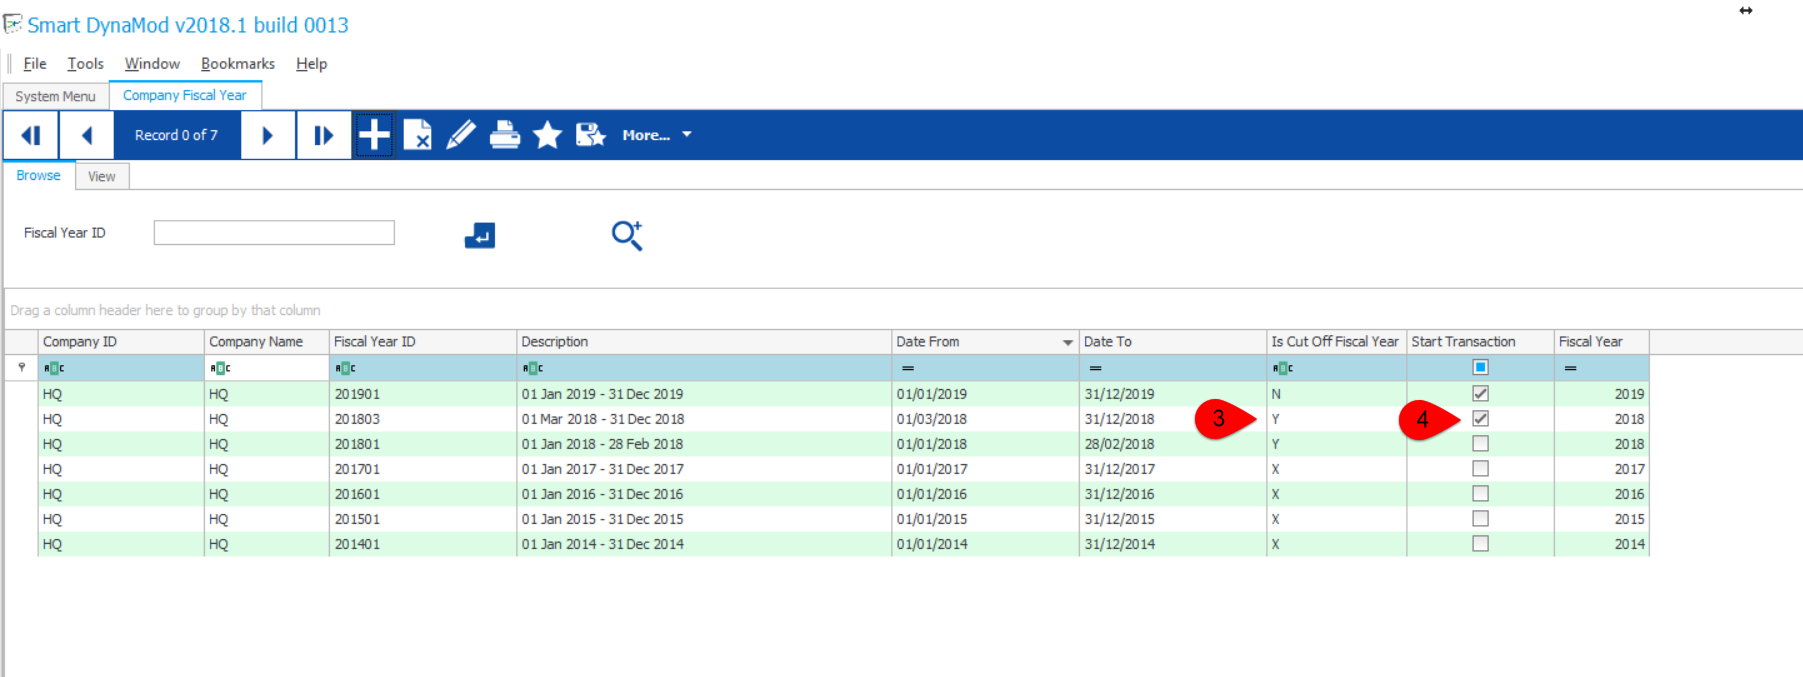
Task: Select cell 01 Mar 2018 - 31 Dec 2018
Action: coord(704,419)
